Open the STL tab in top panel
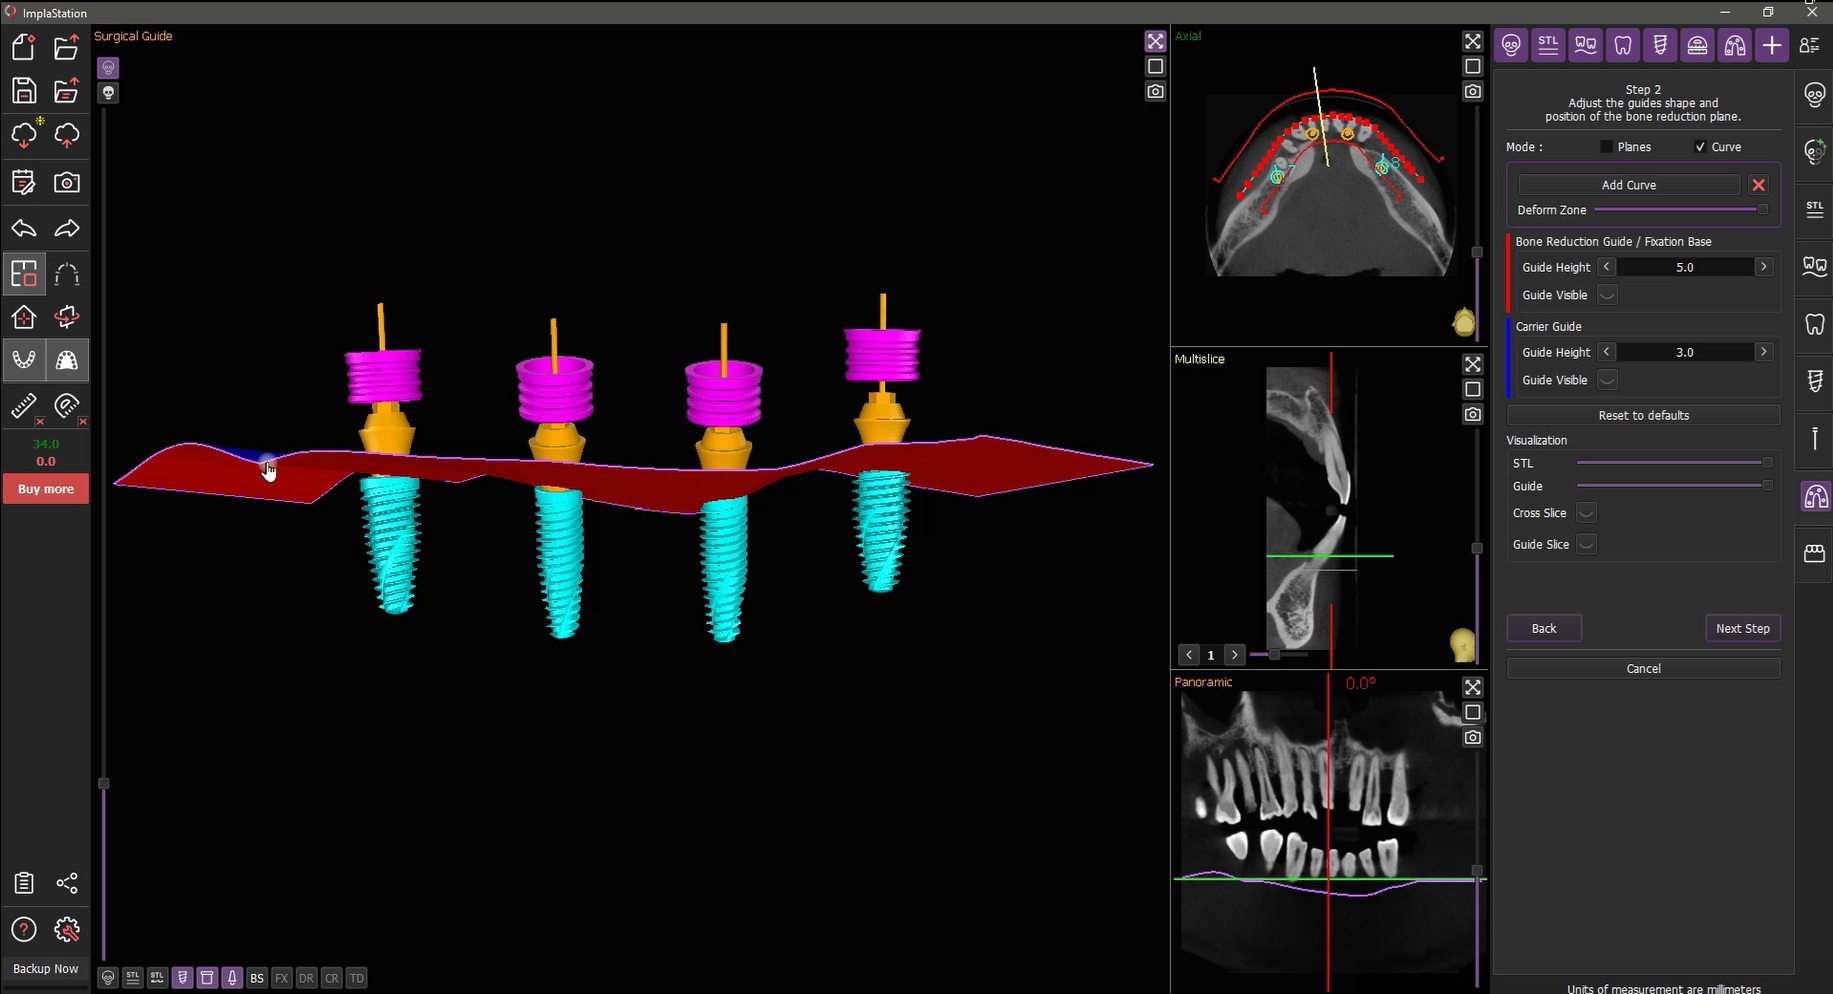The height and width of the screenshot is (994, 1833). click(x=1548, y=45)
